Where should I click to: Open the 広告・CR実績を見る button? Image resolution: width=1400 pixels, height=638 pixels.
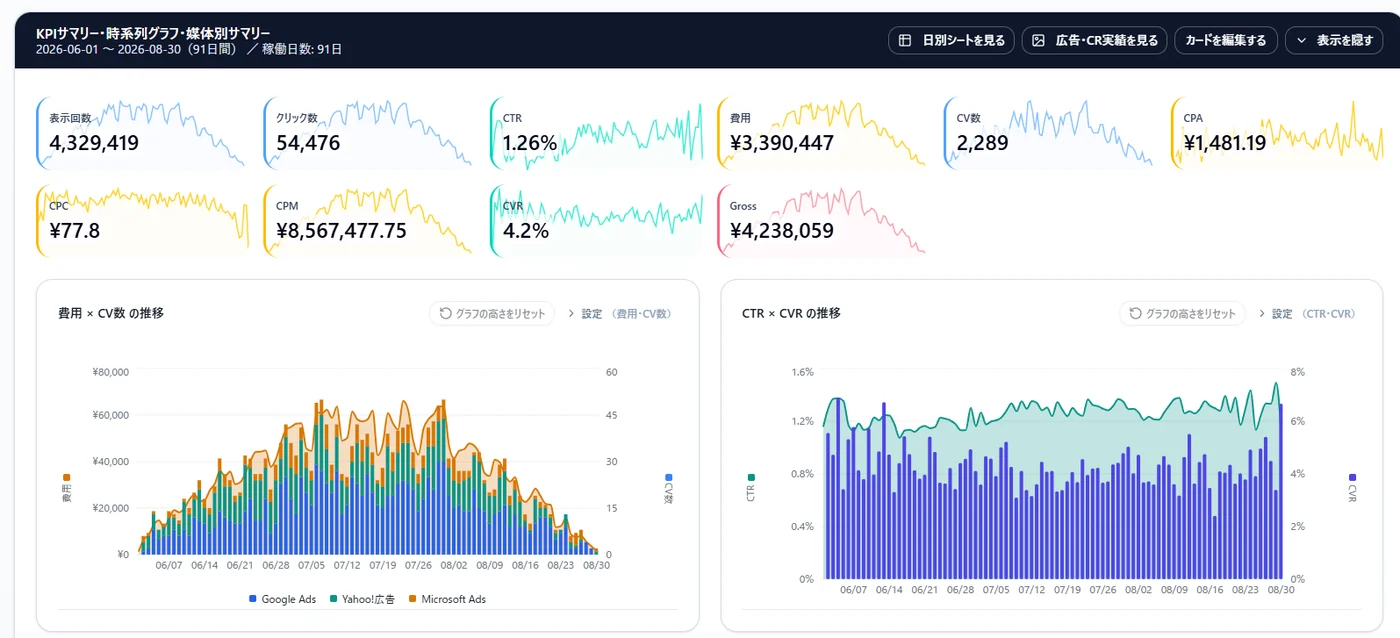1094,40
